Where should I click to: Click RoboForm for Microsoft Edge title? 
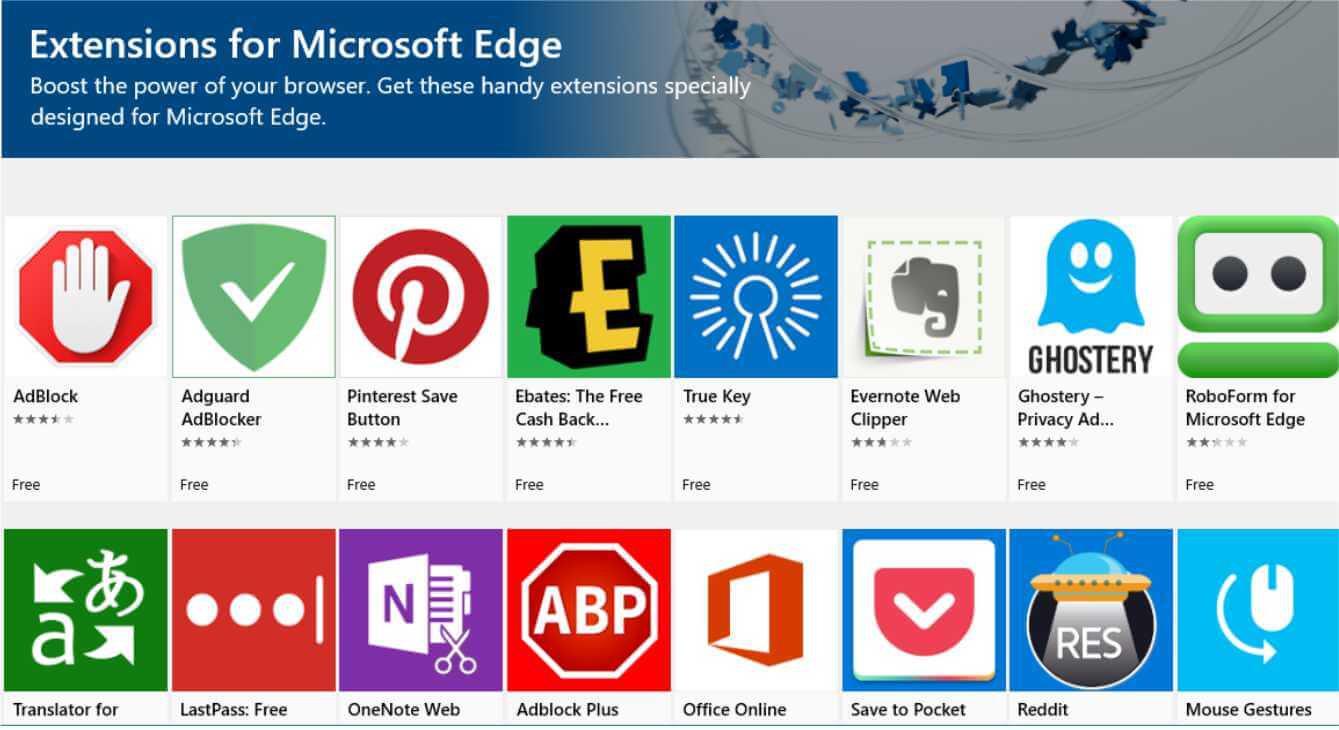click(1245, 408)
